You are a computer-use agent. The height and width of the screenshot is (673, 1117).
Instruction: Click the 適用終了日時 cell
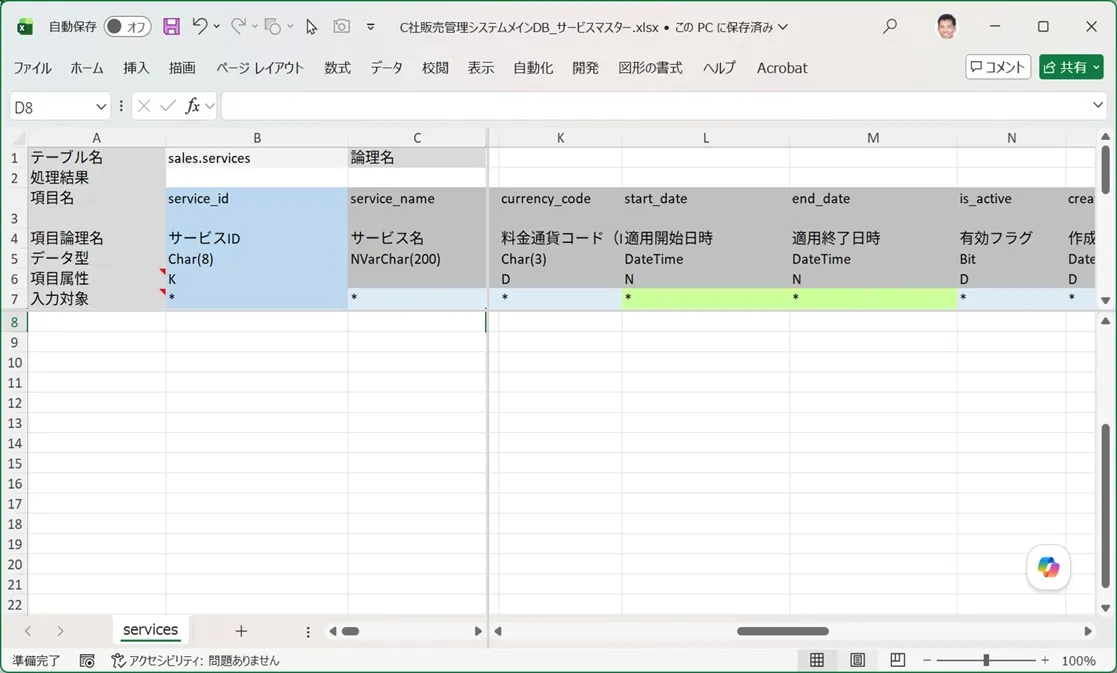[x=873, y=239]
